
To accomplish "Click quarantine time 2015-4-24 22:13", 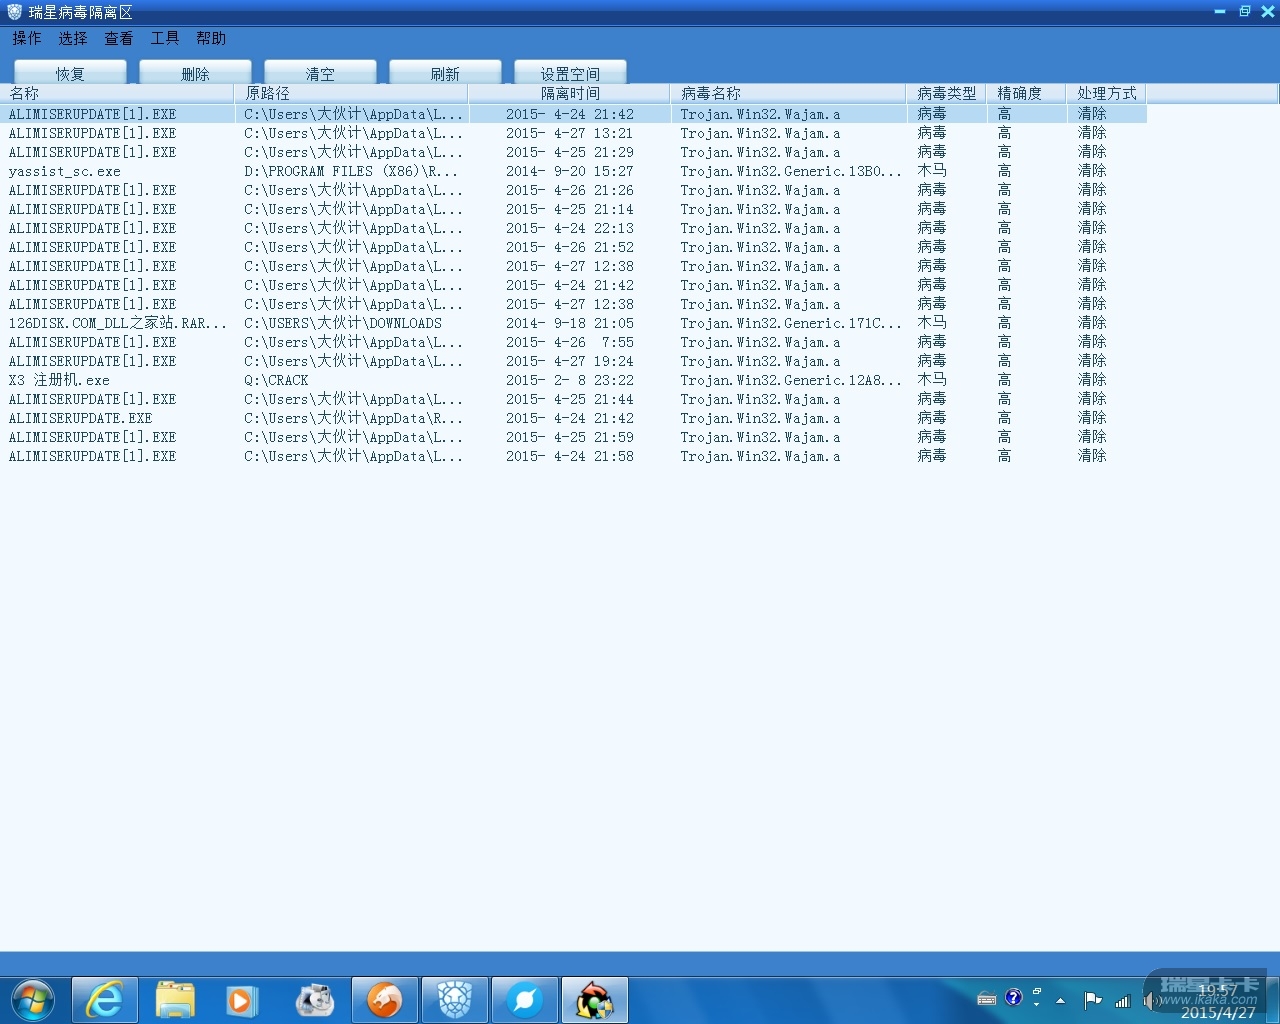I will [570, 228].
